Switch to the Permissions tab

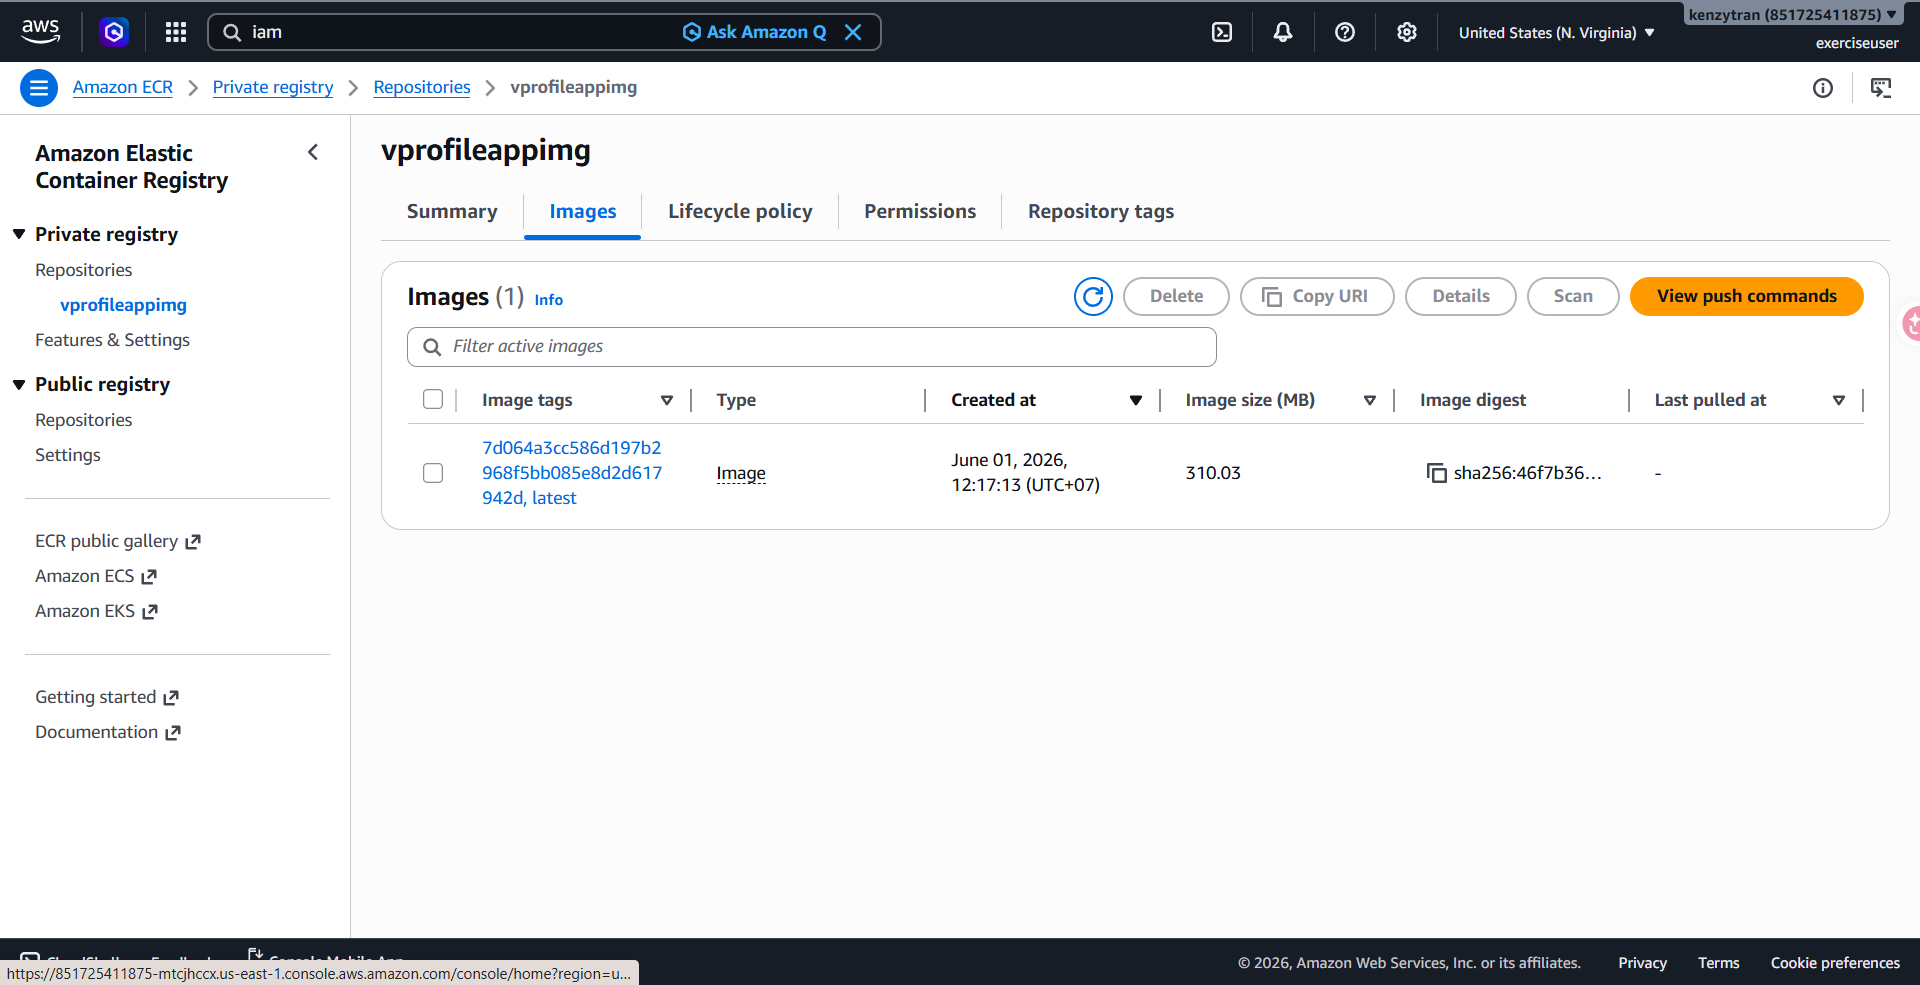(x=920, y=211)
